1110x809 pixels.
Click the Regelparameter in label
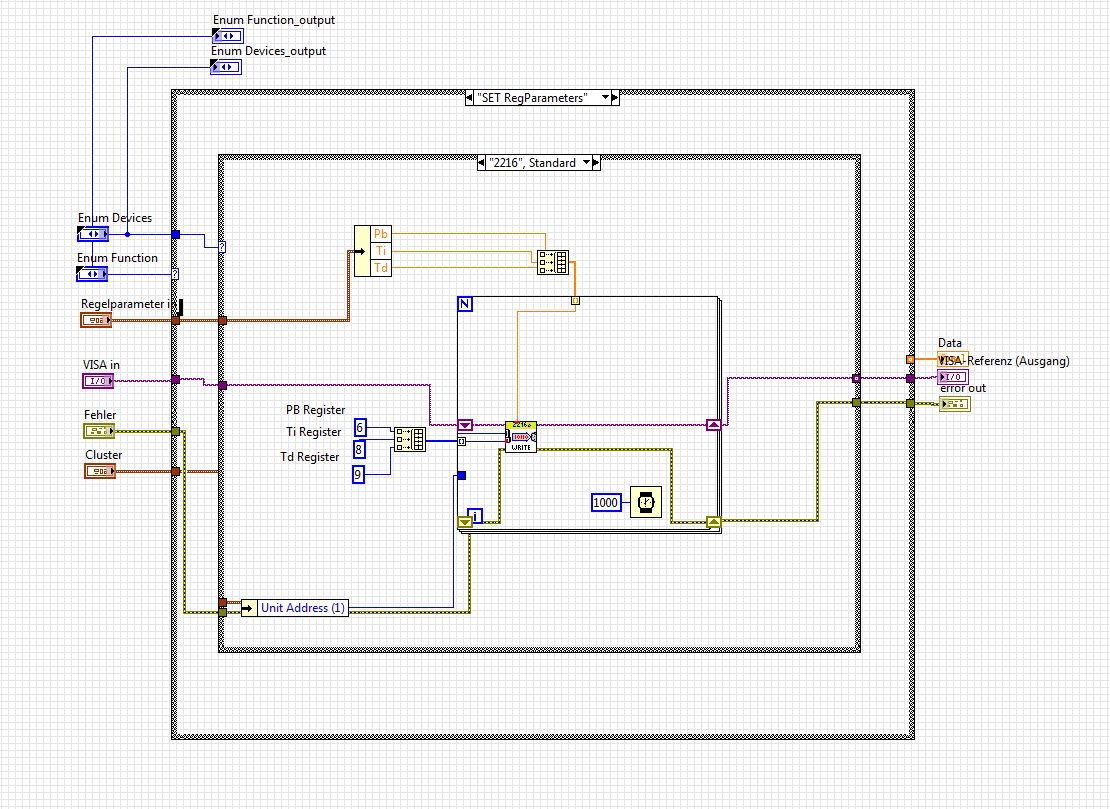pyautogui.click(x=128, y=304)
